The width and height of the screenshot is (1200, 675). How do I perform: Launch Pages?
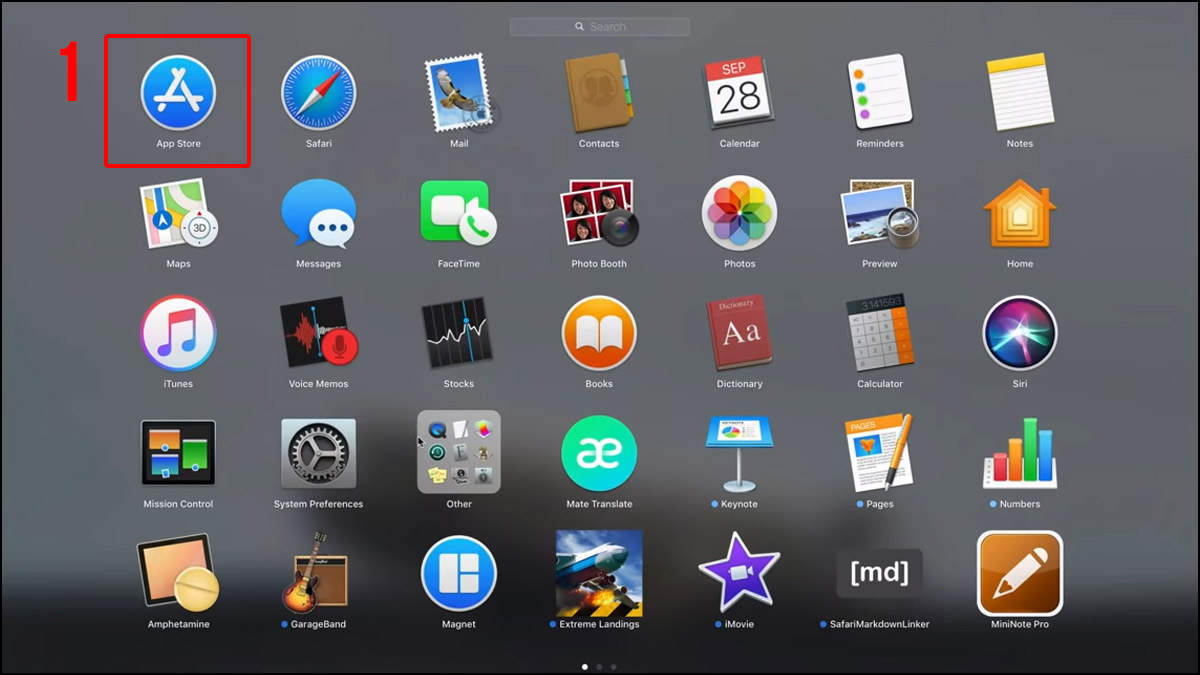[880, 453]
